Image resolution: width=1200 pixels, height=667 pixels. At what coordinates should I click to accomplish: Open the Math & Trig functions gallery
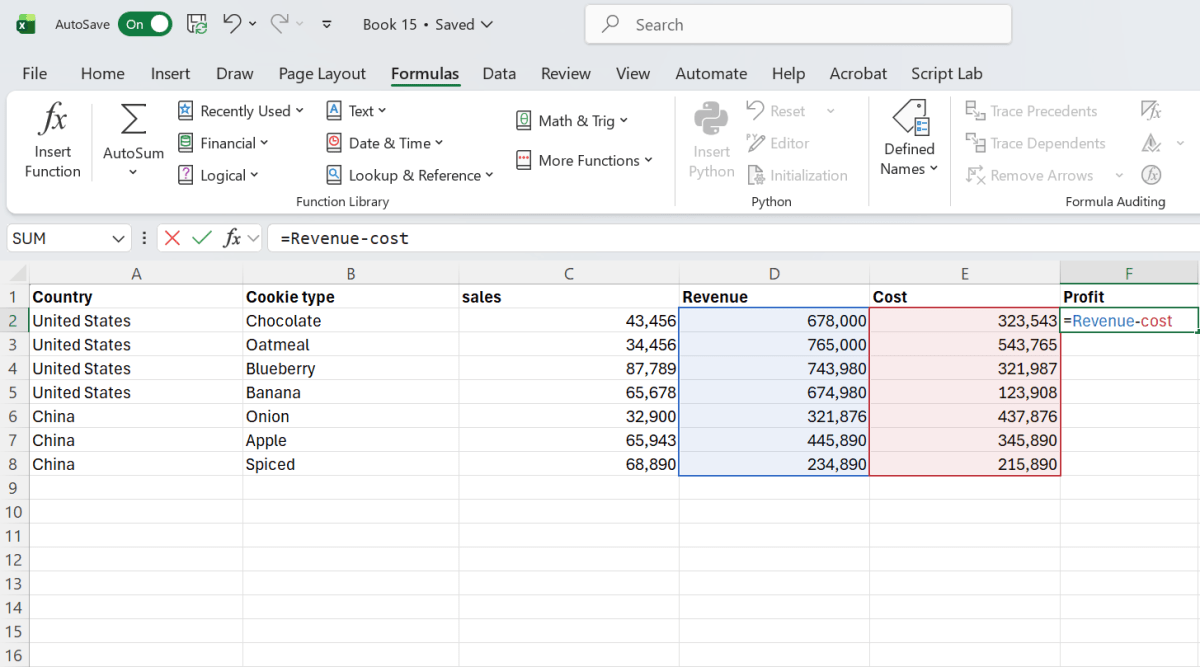pos(572,120)
